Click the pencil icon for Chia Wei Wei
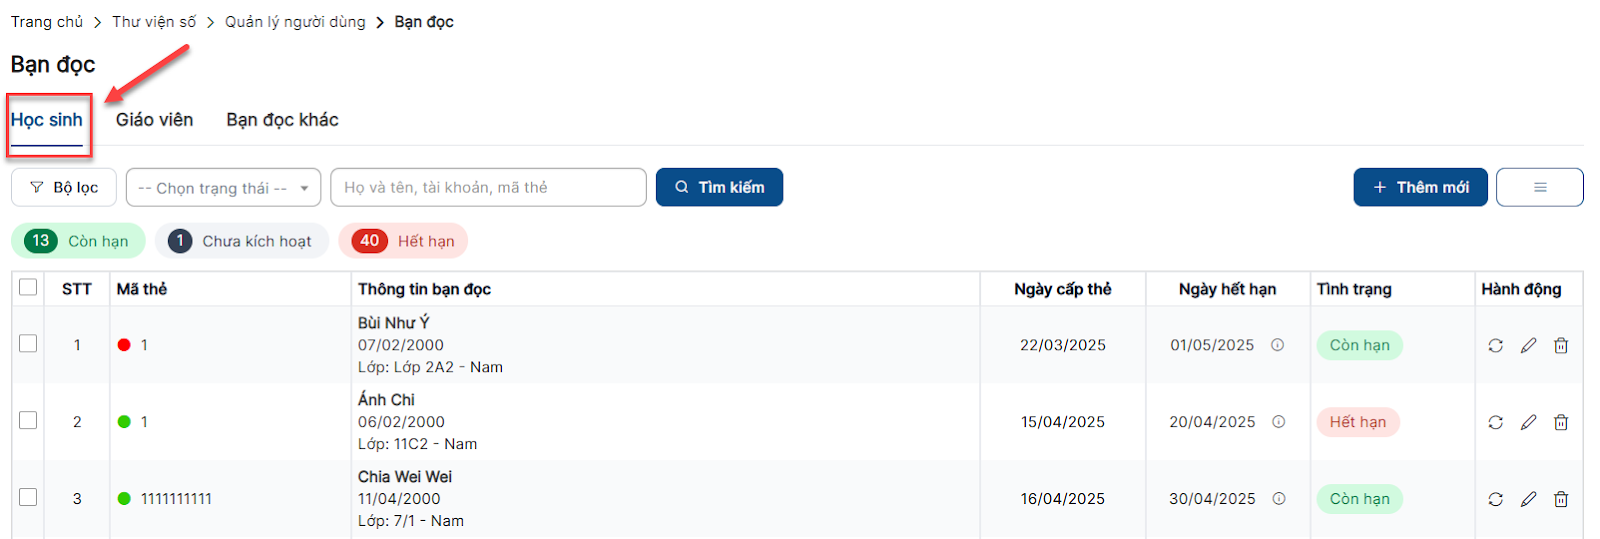Image resolution: width=1600 pixels, height=539 pixels. coord(1528,499)
